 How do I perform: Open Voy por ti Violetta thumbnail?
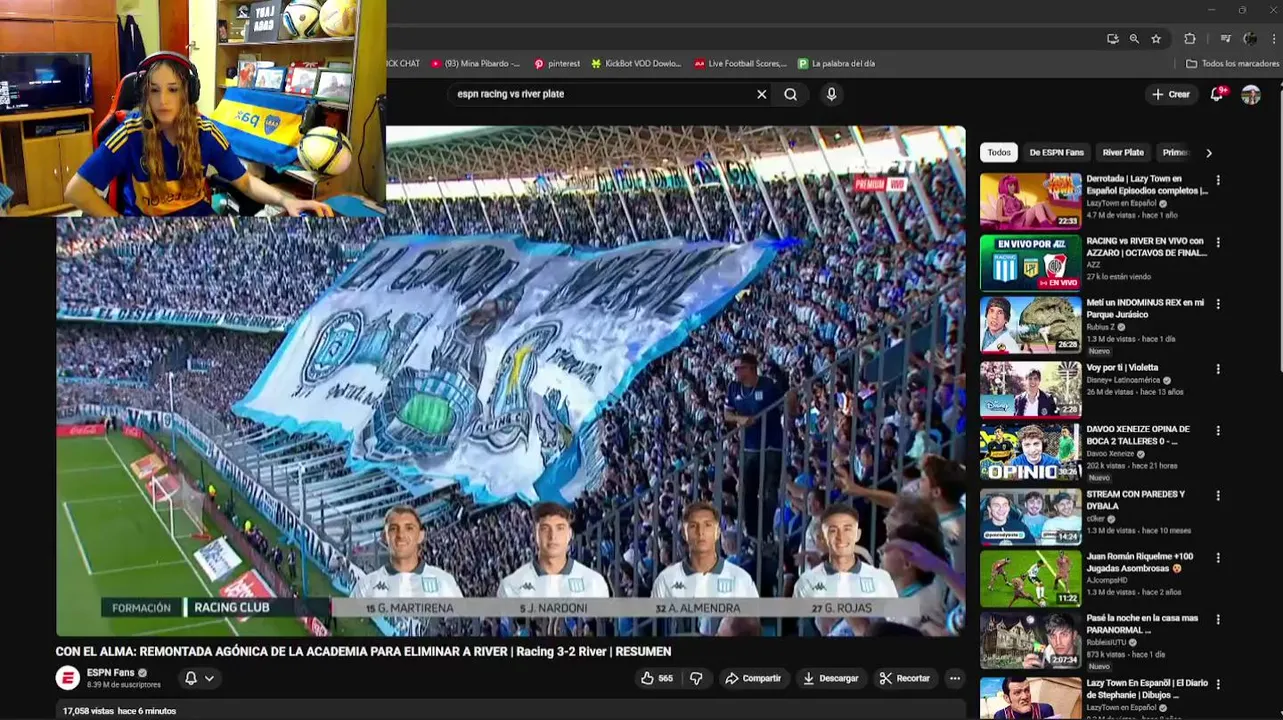(x=1030, y=389)
